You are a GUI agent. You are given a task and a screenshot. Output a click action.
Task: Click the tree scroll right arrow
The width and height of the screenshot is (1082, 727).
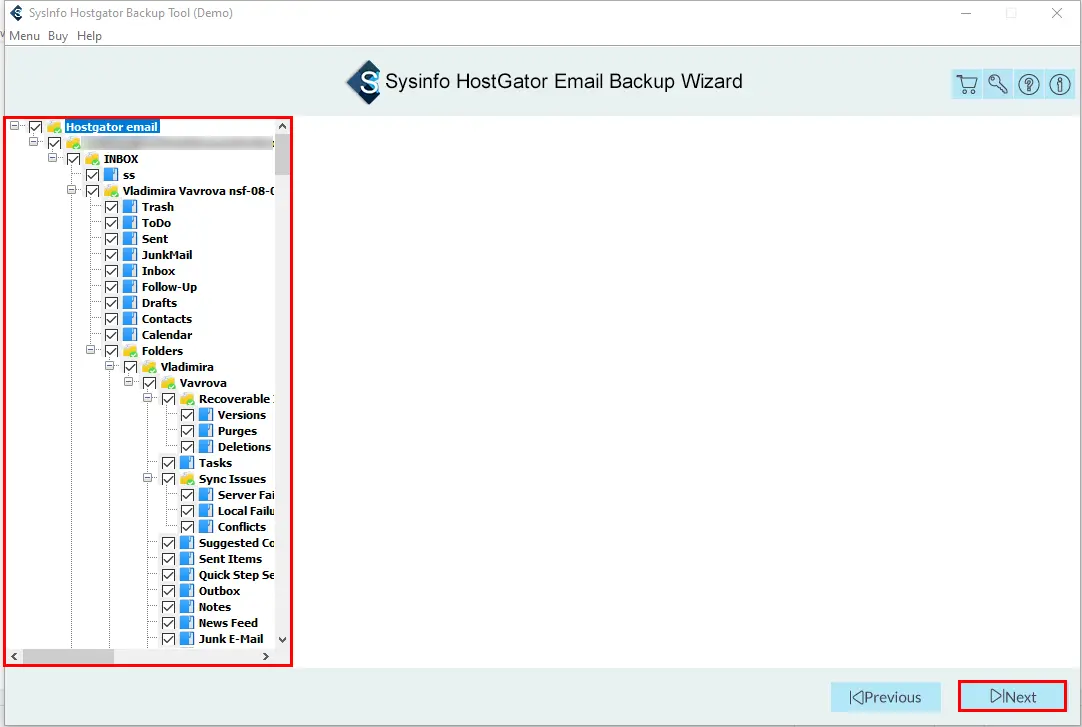266,657
